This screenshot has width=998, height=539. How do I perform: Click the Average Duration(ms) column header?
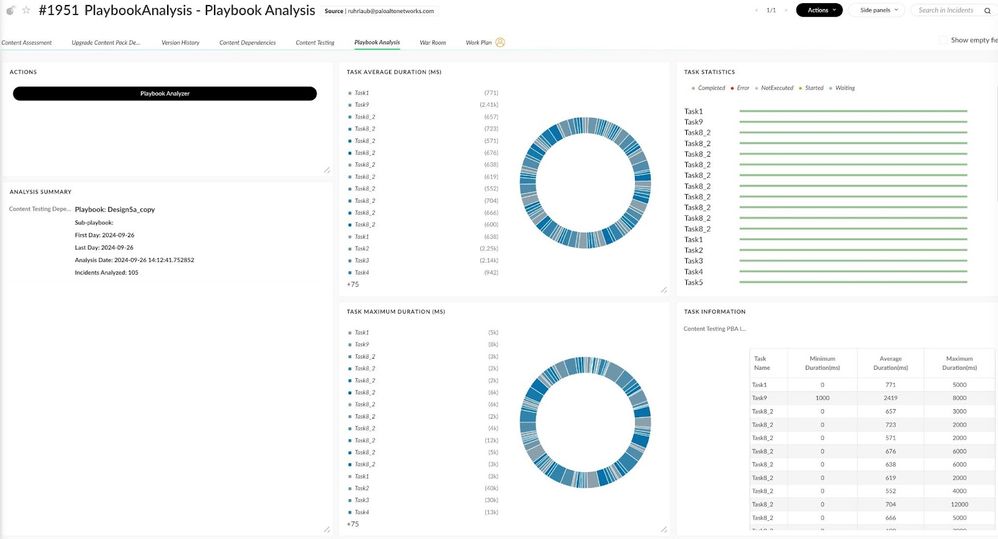point(890,363)
